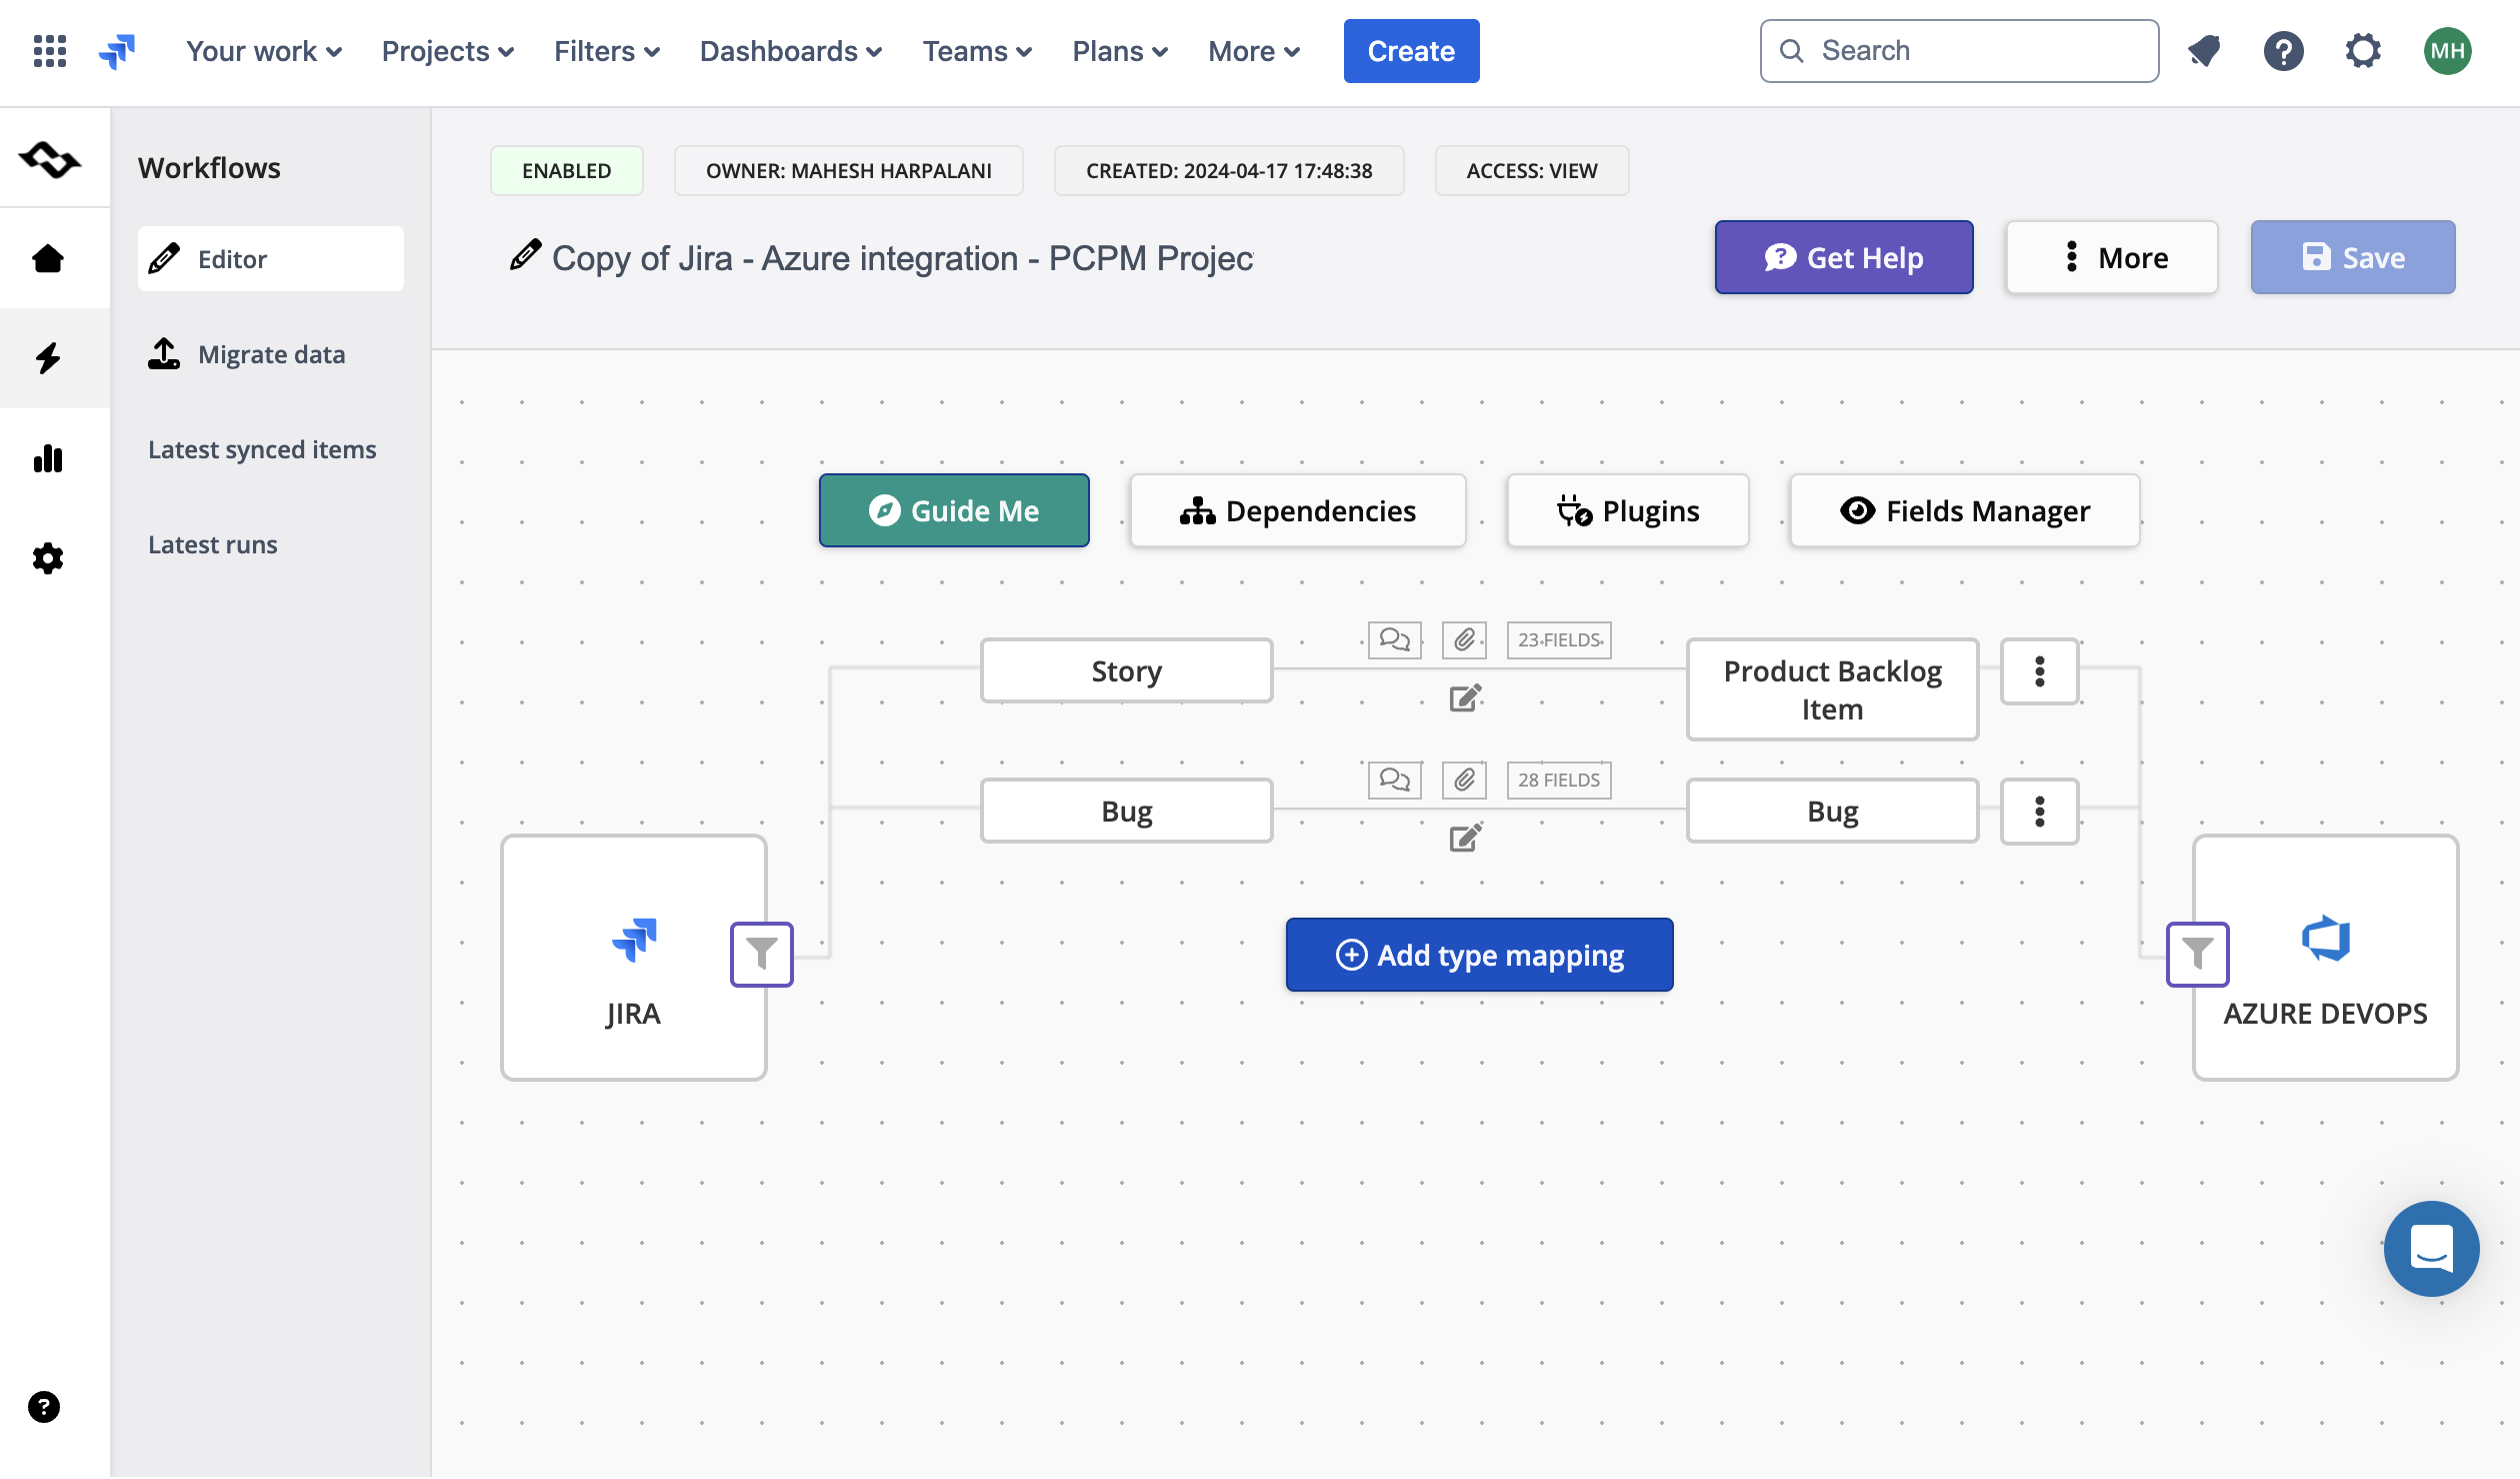Select the Jira Story type box
Image resolution: width=2520 pixels, height=1479 pixels.
pyautogui.click(x=1127, y=671)
